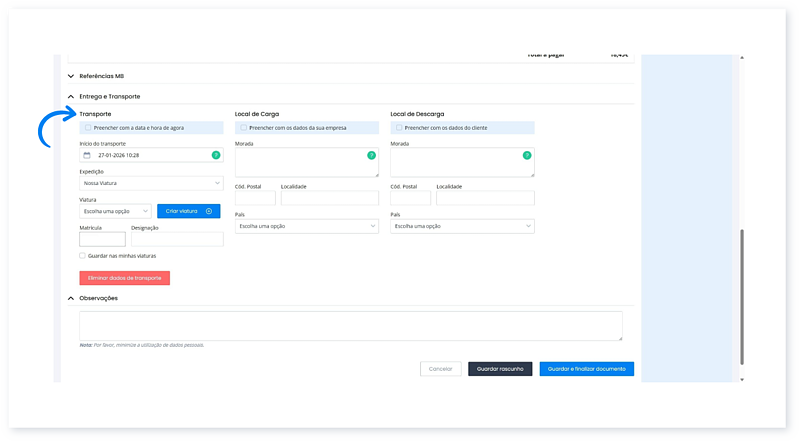Click the Matrícula input field

click(x=102, y=239)
